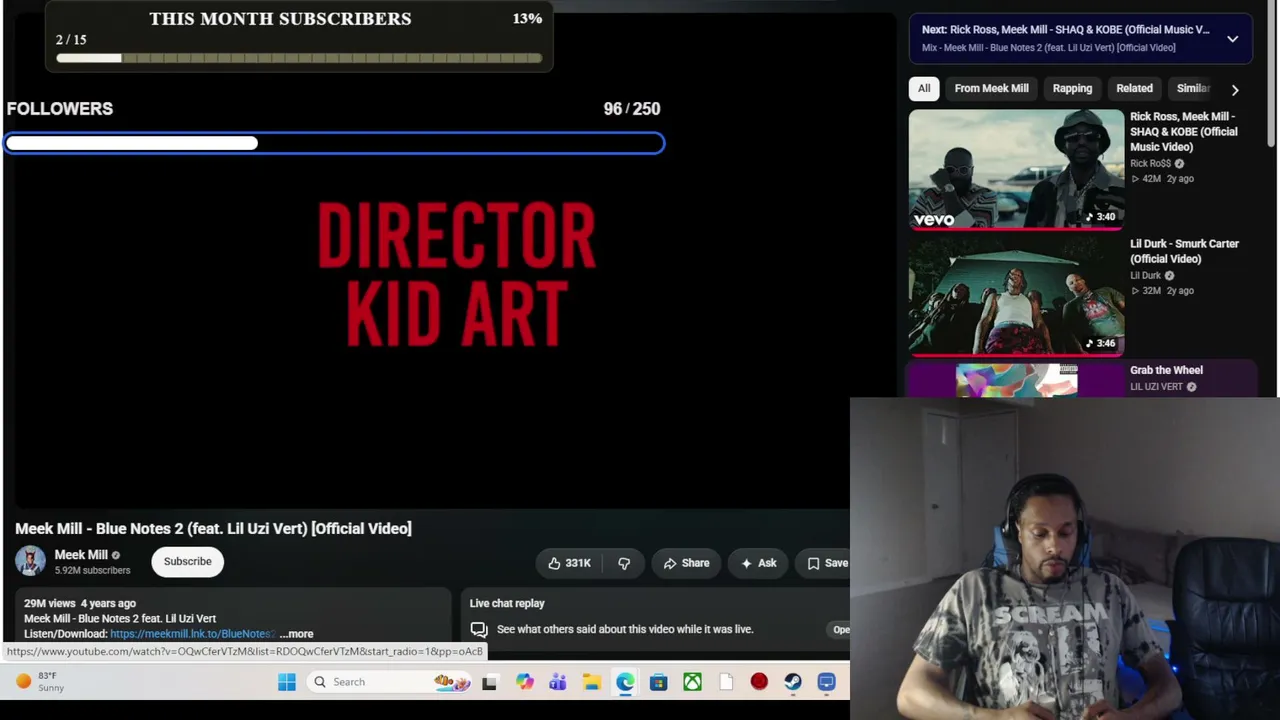Click the video title Blue Notes 2

coord(213,528)
